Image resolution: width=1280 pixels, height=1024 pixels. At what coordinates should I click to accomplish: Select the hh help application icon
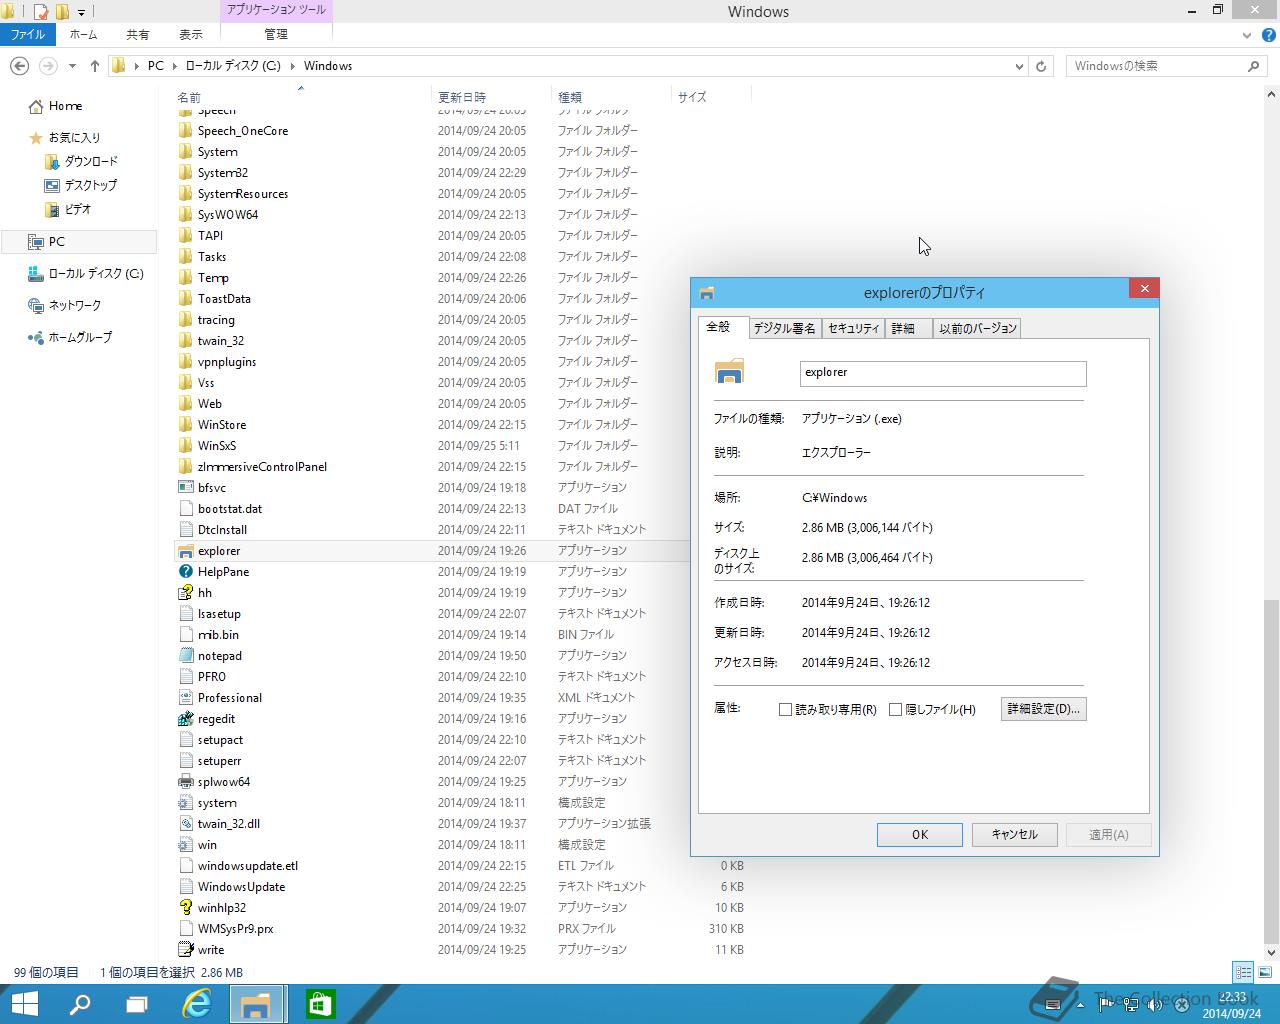click(185, 593)
